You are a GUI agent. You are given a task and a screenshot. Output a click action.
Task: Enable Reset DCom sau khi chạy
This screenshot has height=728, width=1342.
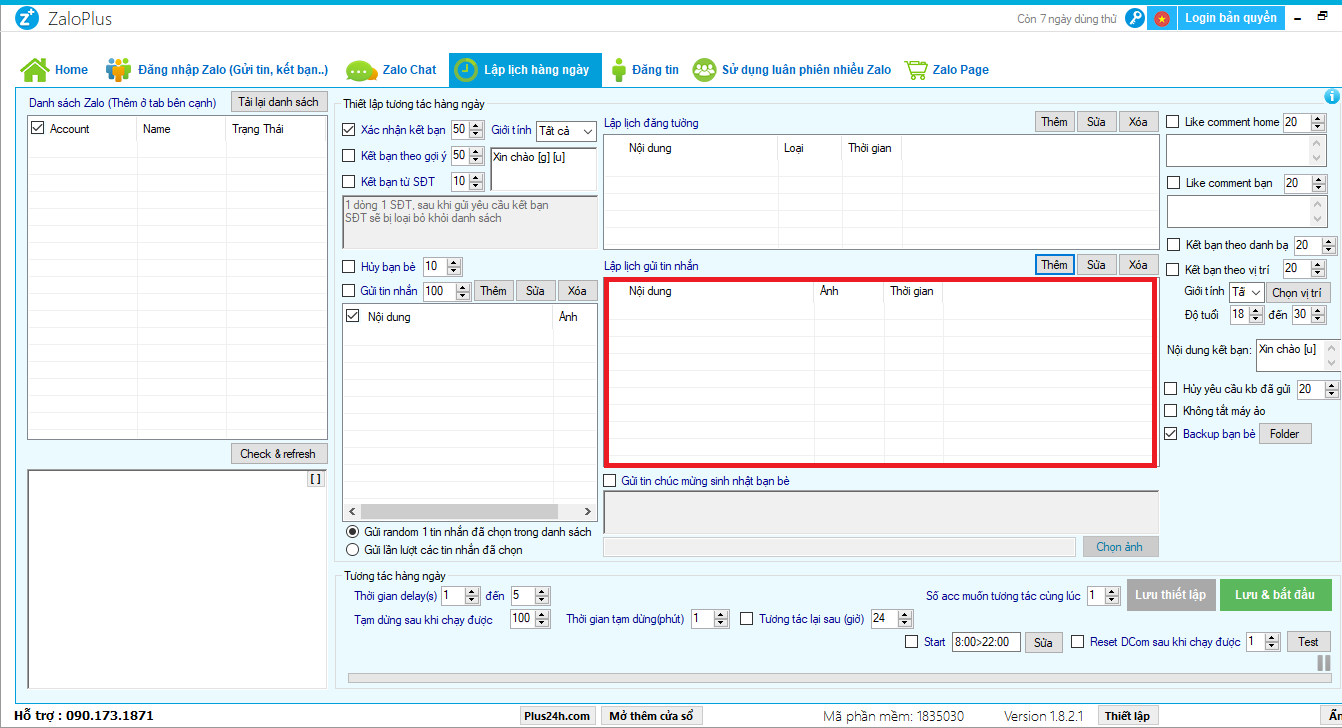point(1077,642)
